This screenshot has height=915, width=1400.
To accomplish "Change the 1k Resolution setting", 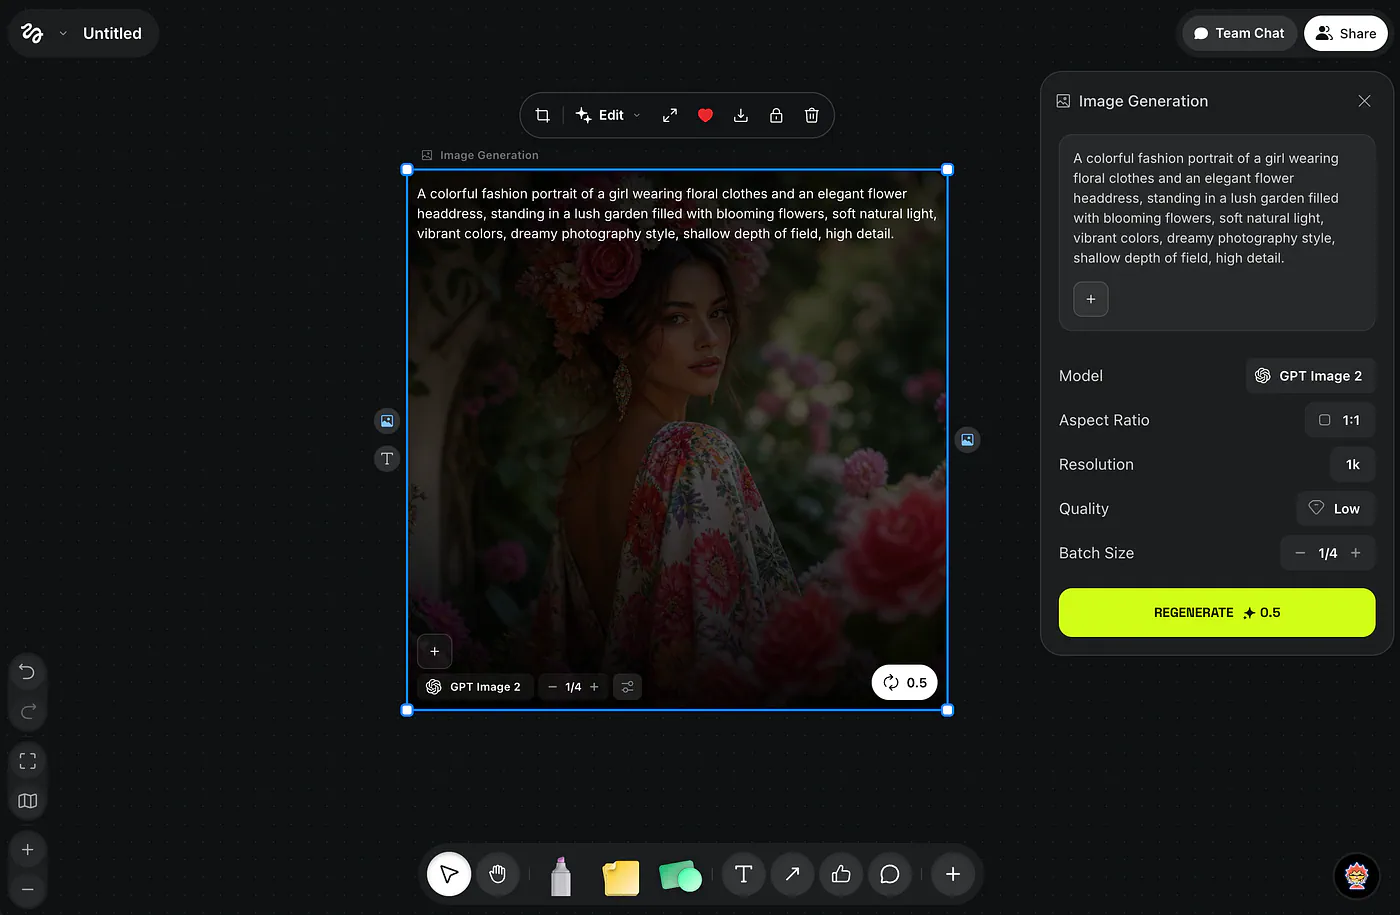I will tap(1353, 464).
